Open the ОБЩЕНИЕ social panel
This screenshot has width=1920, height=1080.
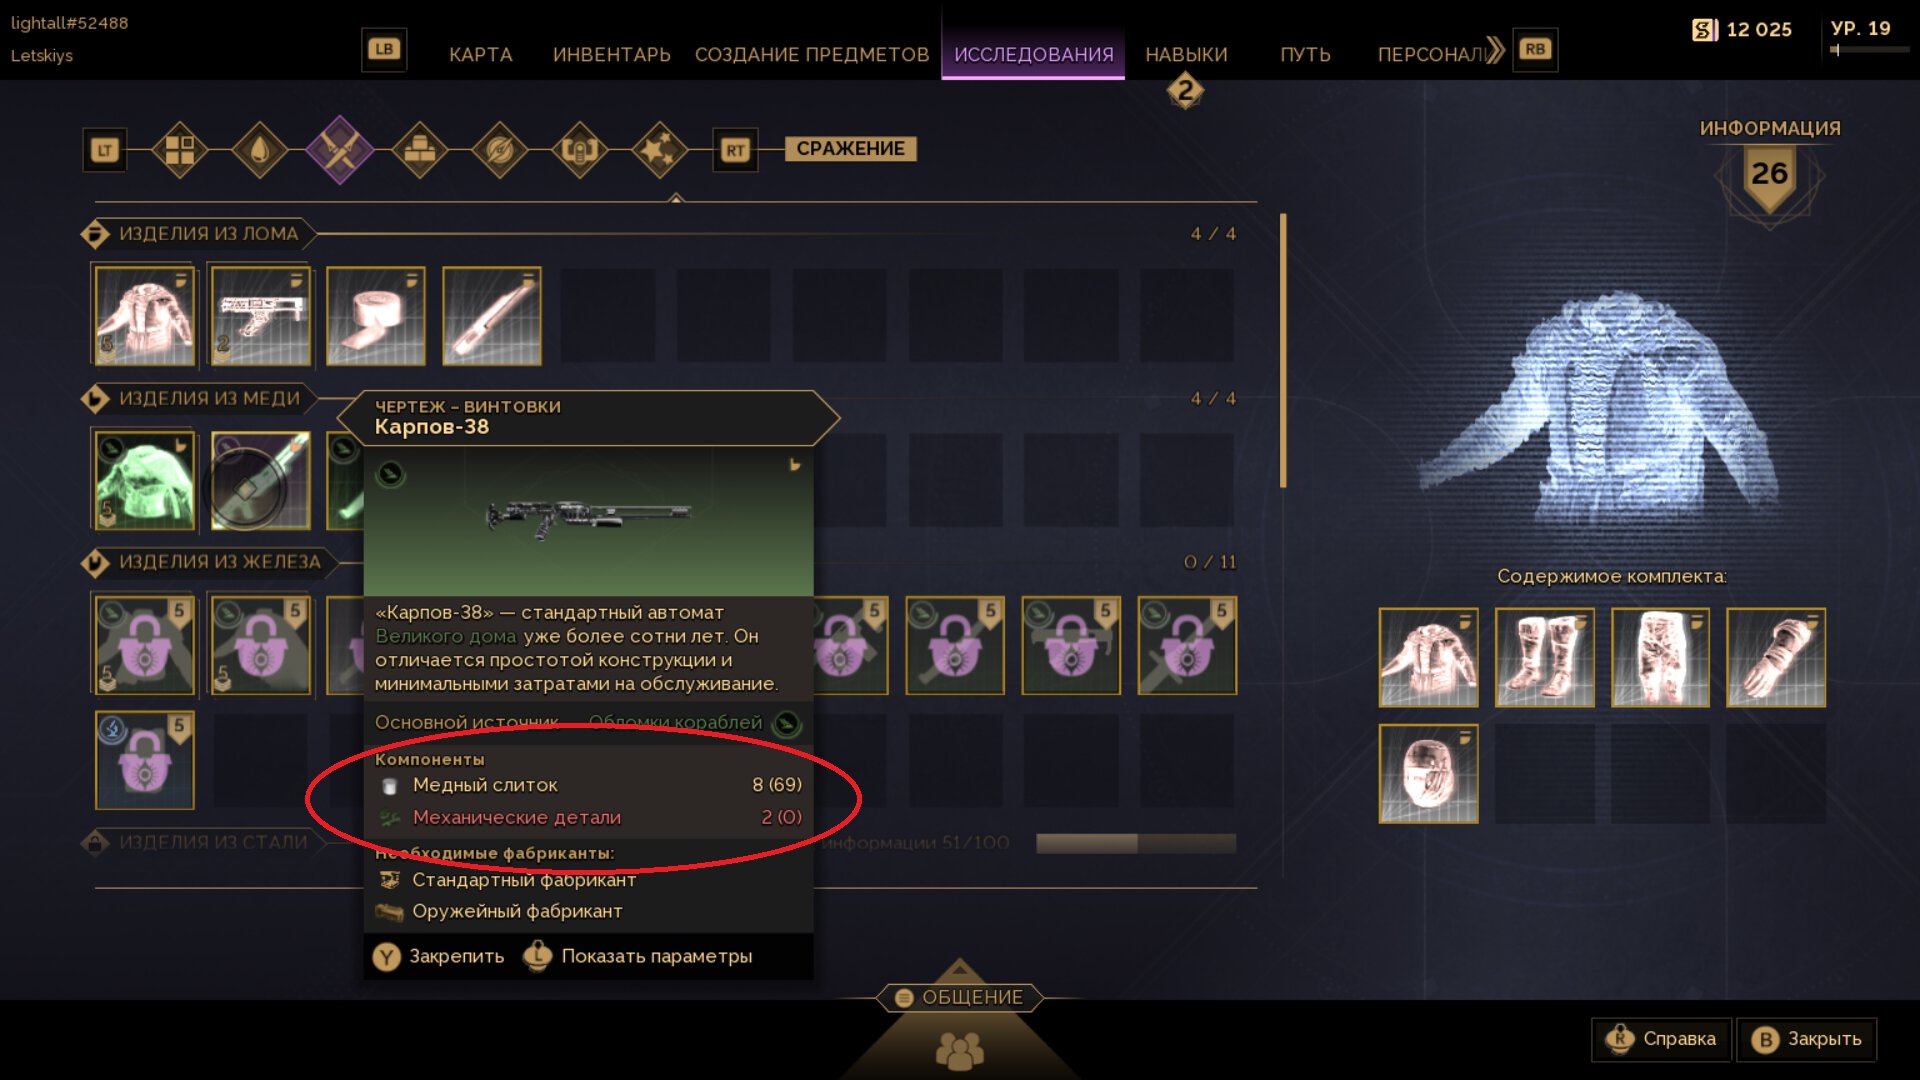pos(960,997)
